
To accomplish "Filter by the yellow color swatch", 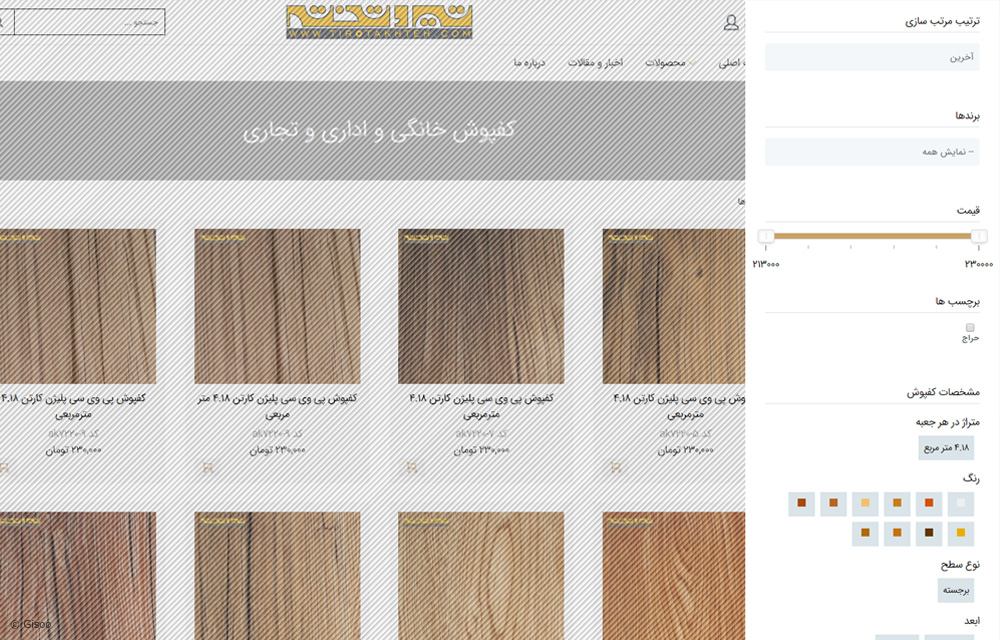I will tap(962, 533).
